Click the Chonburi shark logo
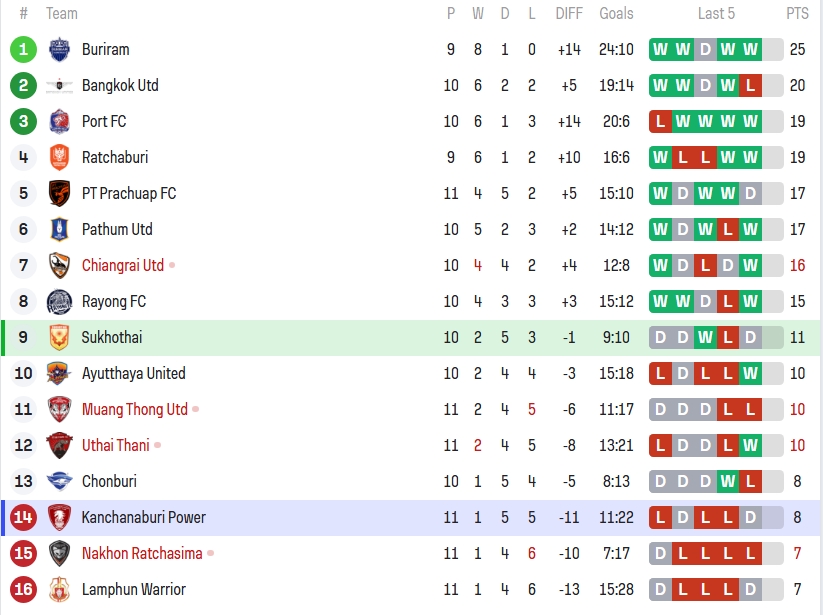Viewport: 823px width, 615px height. 59,481
